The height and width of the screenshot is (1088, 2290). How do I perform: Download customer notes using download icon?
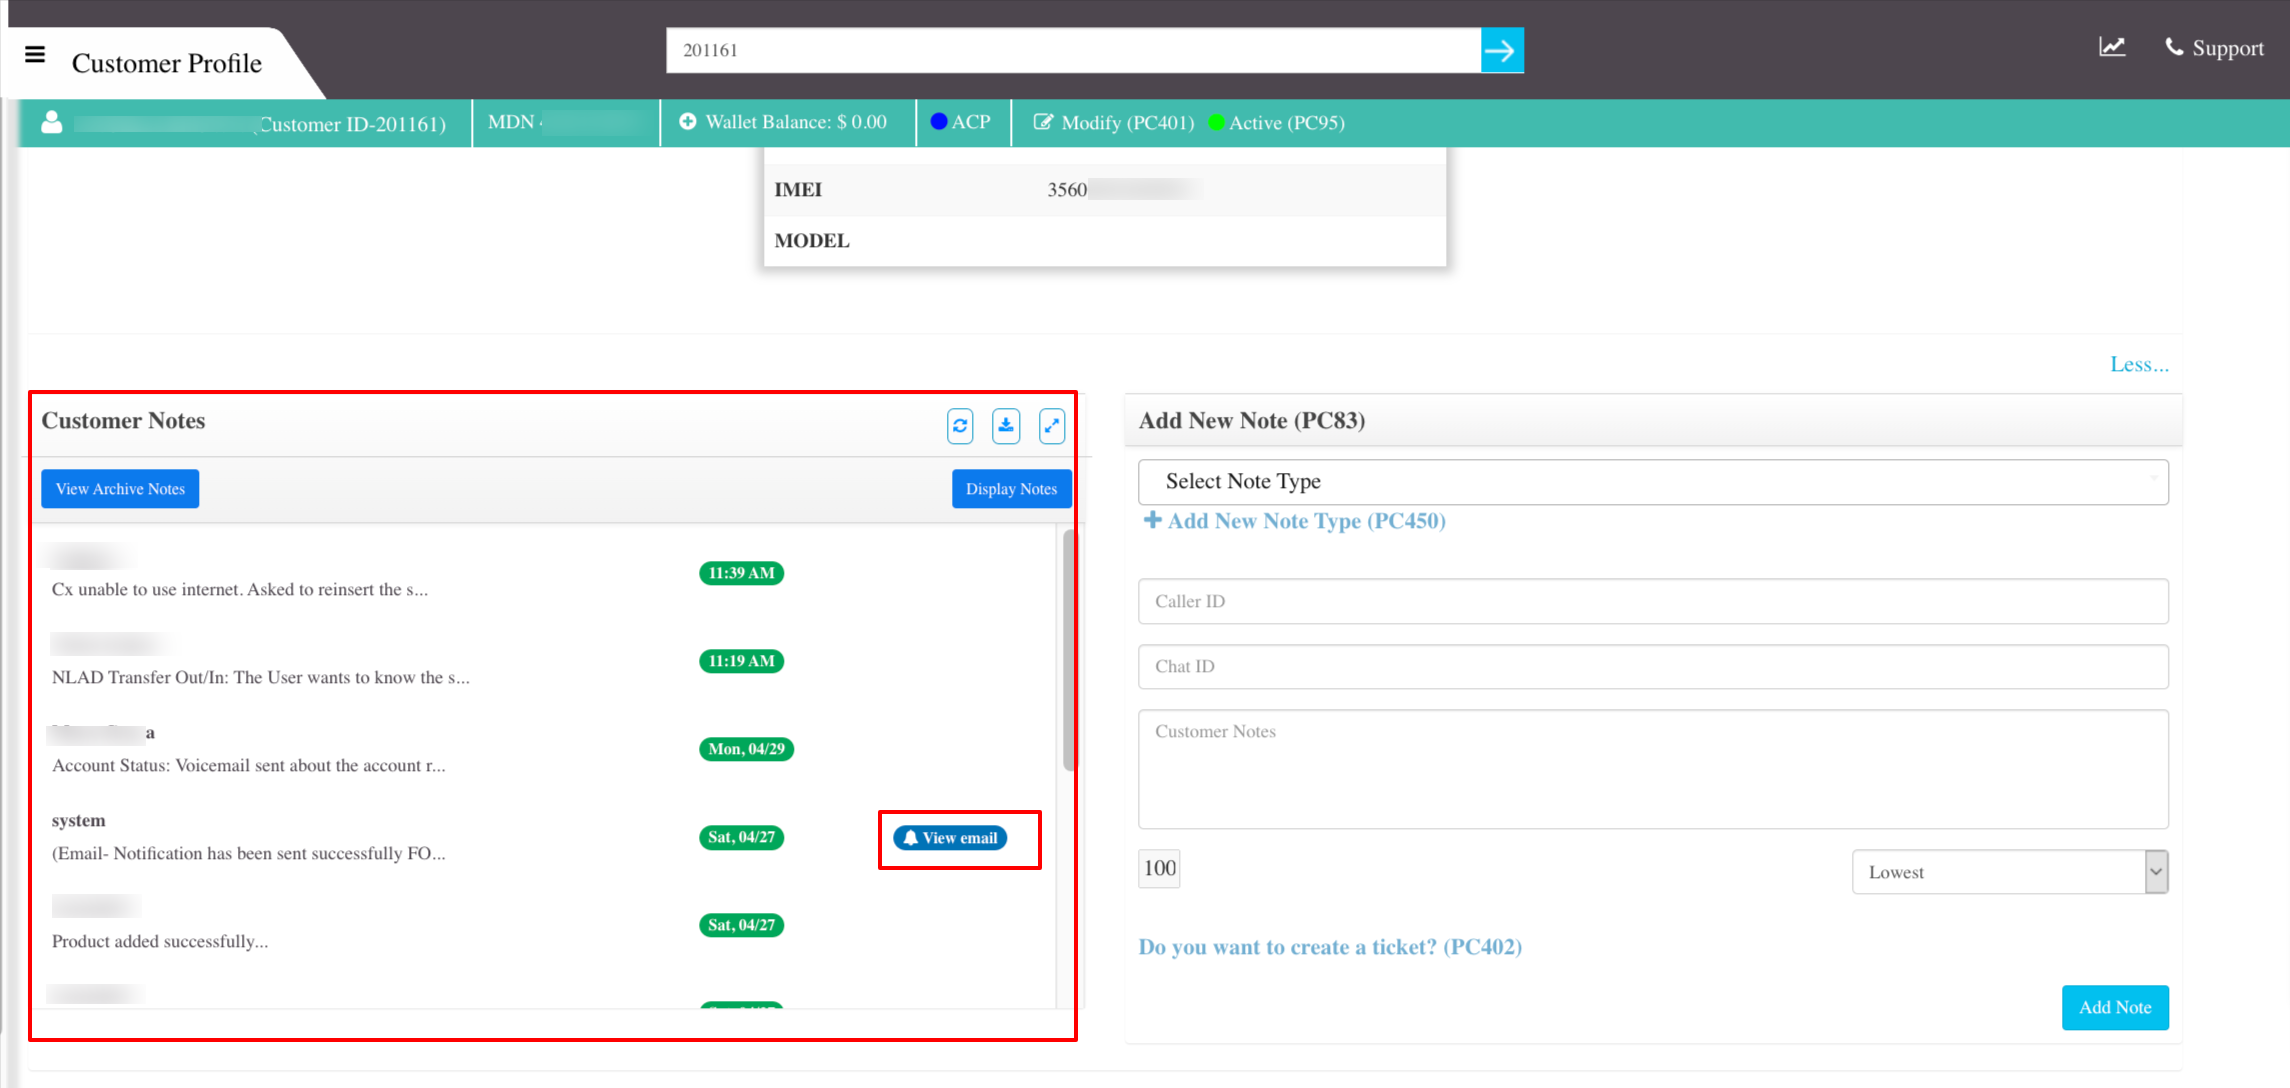pos(1006,426)
